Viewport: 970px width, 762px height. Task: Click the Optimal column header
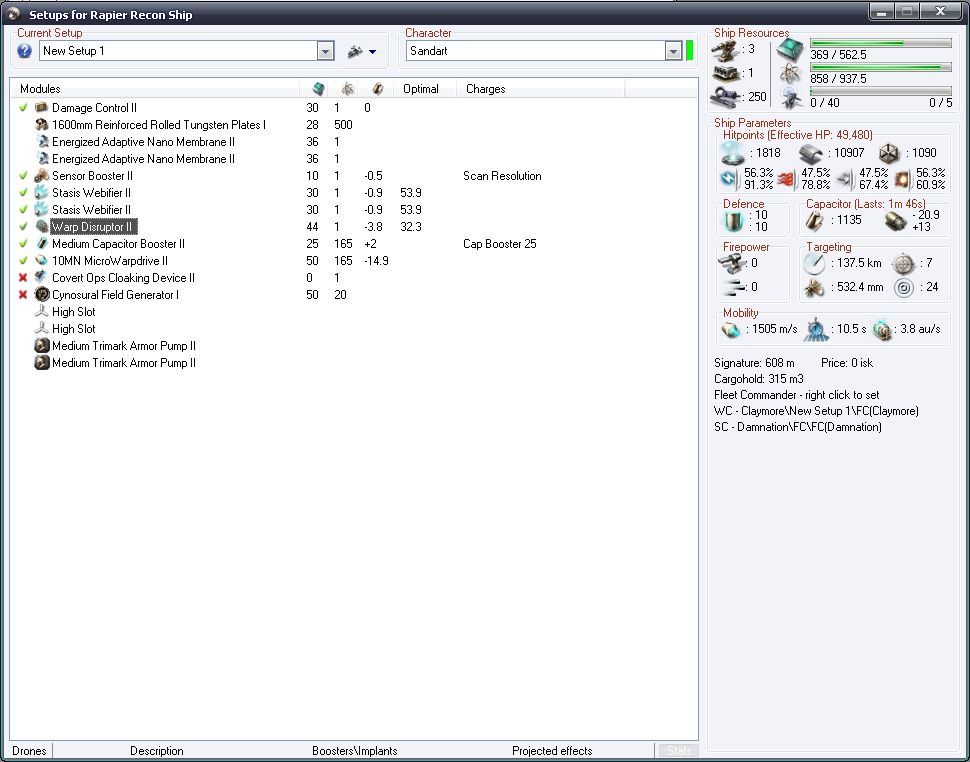coord(425,89)
